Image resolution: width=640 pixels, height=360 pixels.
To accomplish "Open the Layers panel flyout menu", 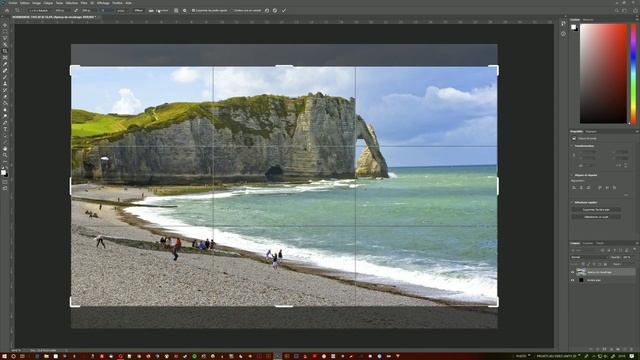I will [636, 243].
